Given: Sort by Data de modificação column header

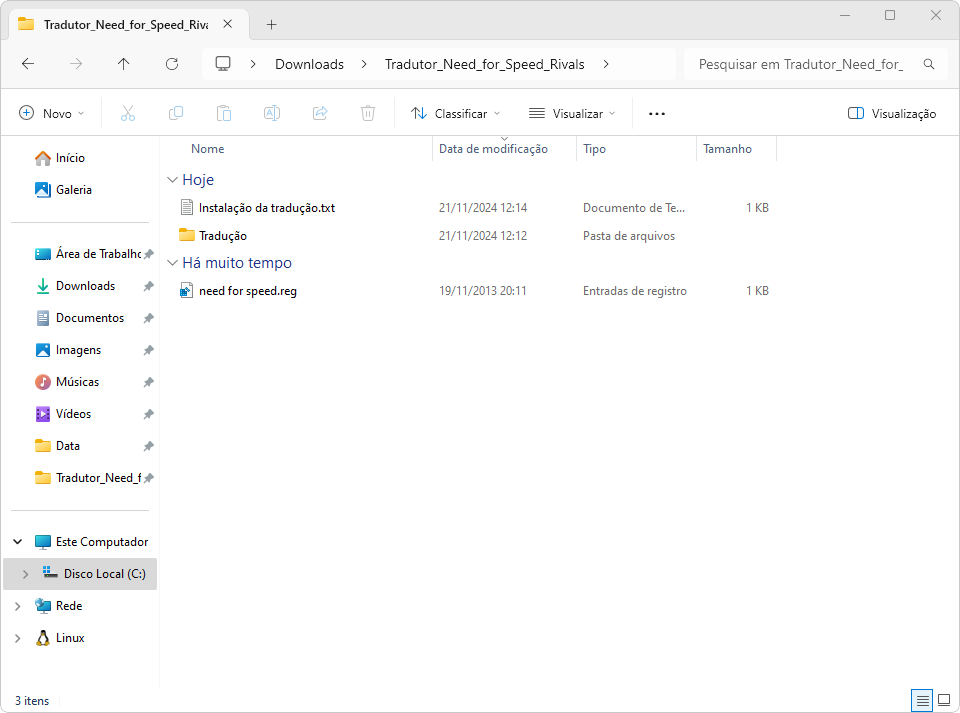Looking at the screenshot, I should click(x=493, y=149).
